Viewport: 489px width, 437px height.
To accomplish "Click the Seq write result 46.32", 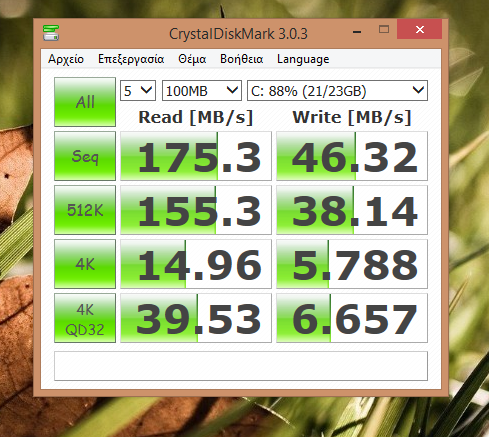I will click(x=352, y=156).
